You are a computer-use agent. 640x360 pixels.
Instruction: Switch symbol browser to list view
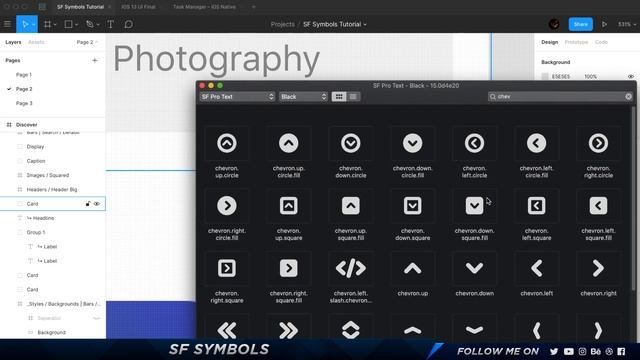tap(353, 97)
